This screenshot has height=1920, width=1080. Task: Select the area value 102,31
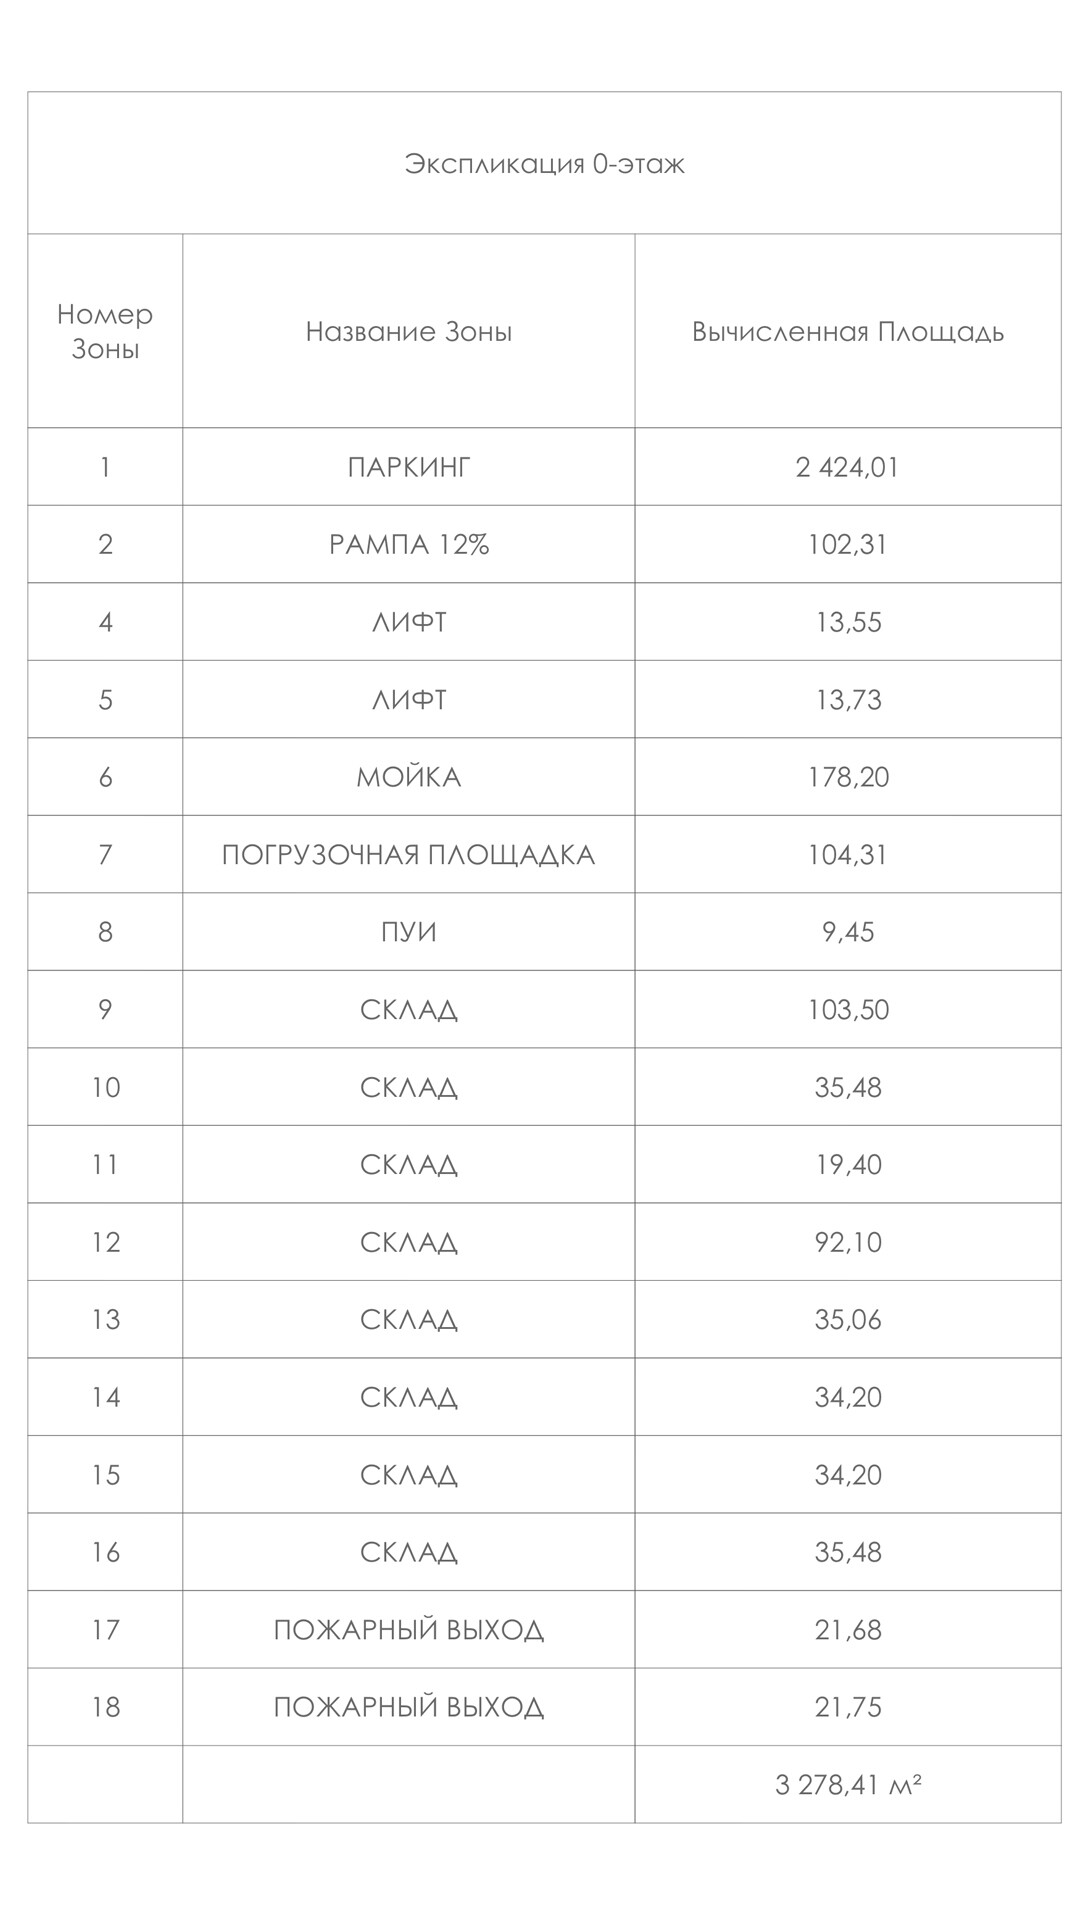pyautogui.click(x=847, y=545)
